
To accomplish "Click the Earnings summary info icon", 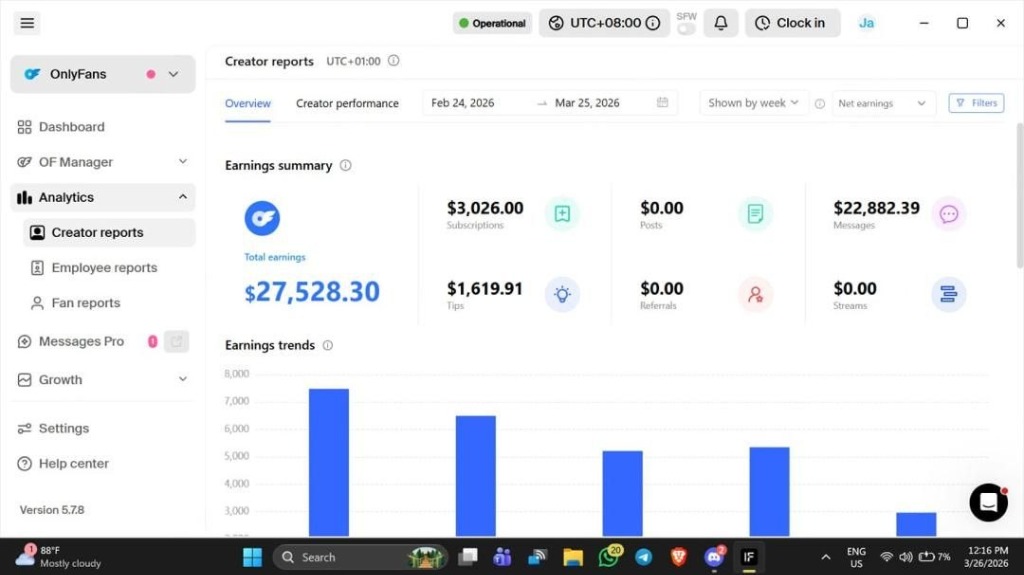I will pos(345,165).
